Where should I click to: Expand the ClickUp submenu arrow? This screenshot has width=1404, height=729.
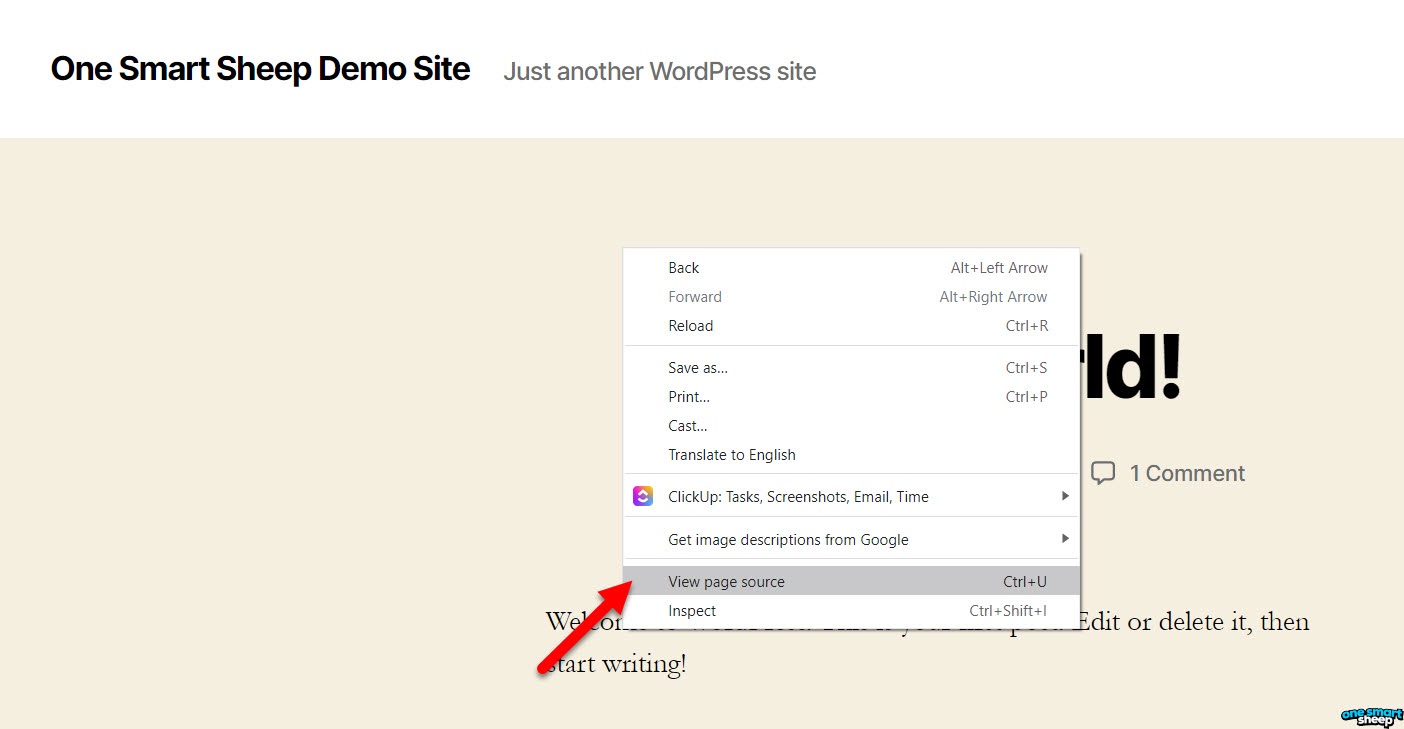click(1065, 496)
